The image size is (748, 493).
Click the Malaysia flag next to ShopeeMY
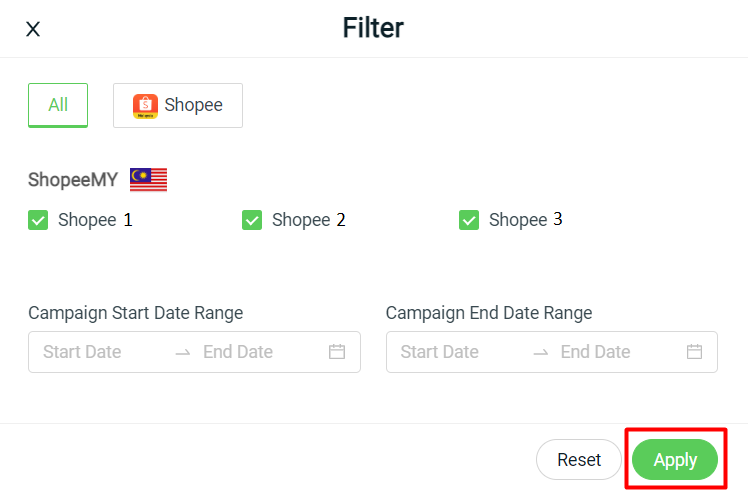(x=148, y=180)
